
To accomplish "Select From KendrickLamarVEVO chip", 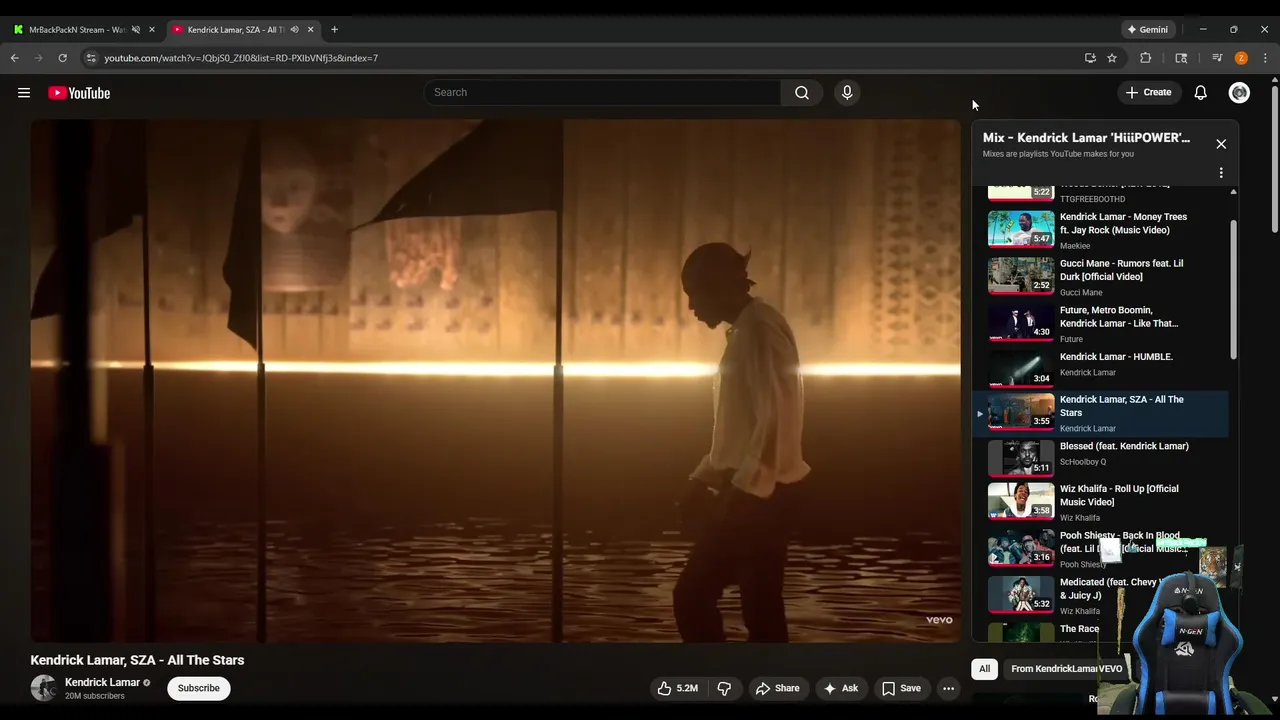I will (x=1066, y=669).
